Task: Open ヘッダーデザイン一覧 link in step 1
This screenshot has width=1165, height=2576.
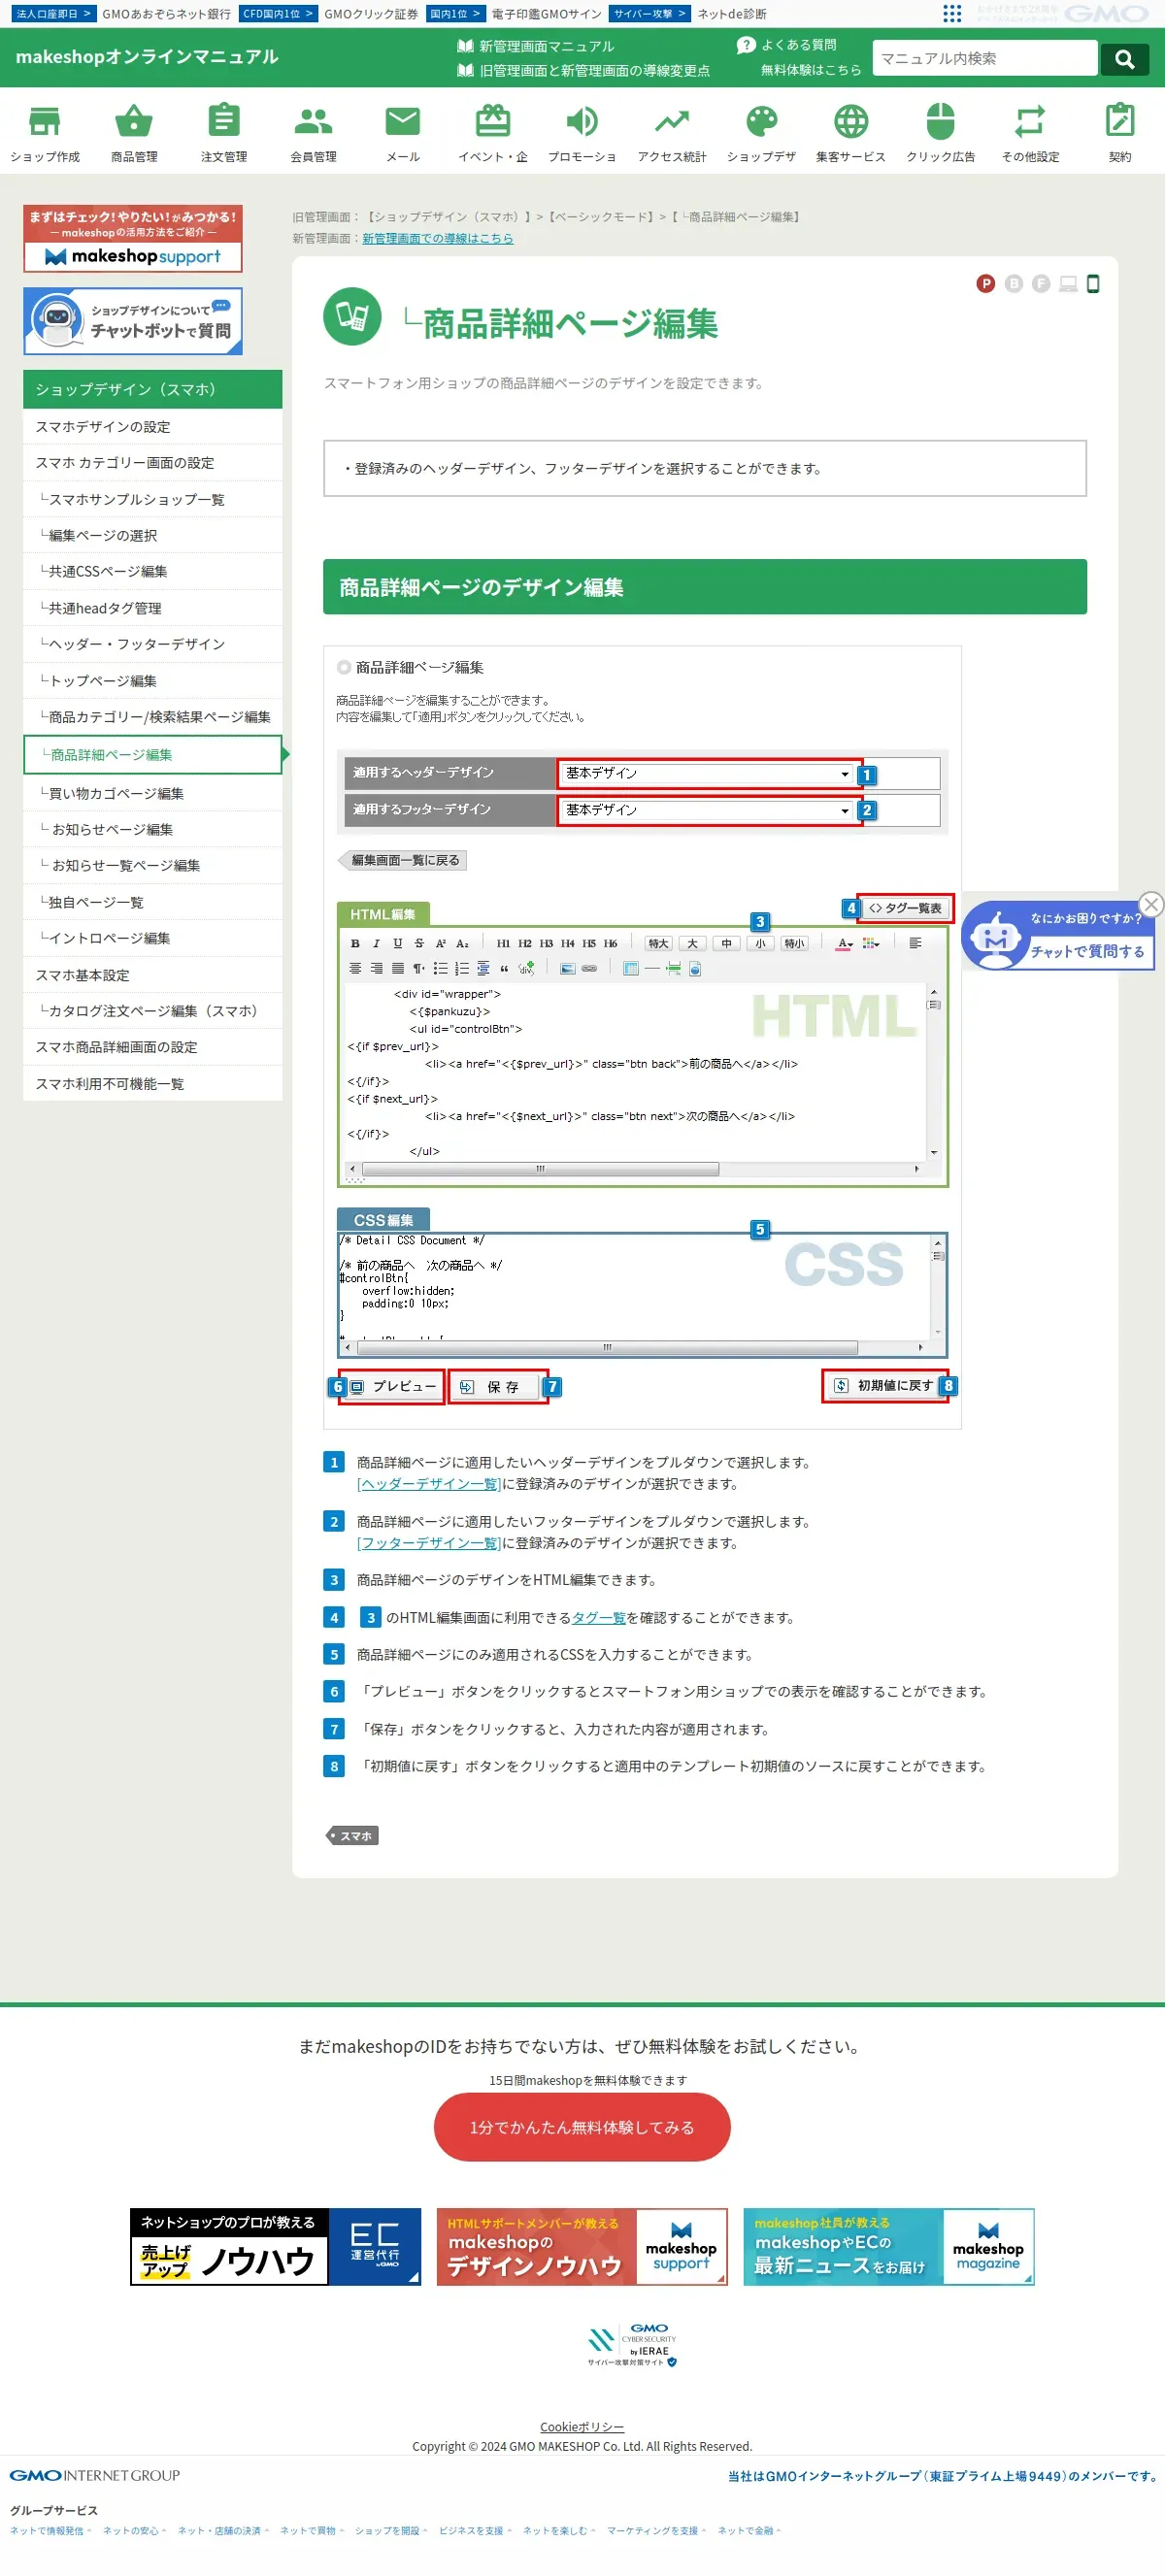Action: pos(428,1485)
